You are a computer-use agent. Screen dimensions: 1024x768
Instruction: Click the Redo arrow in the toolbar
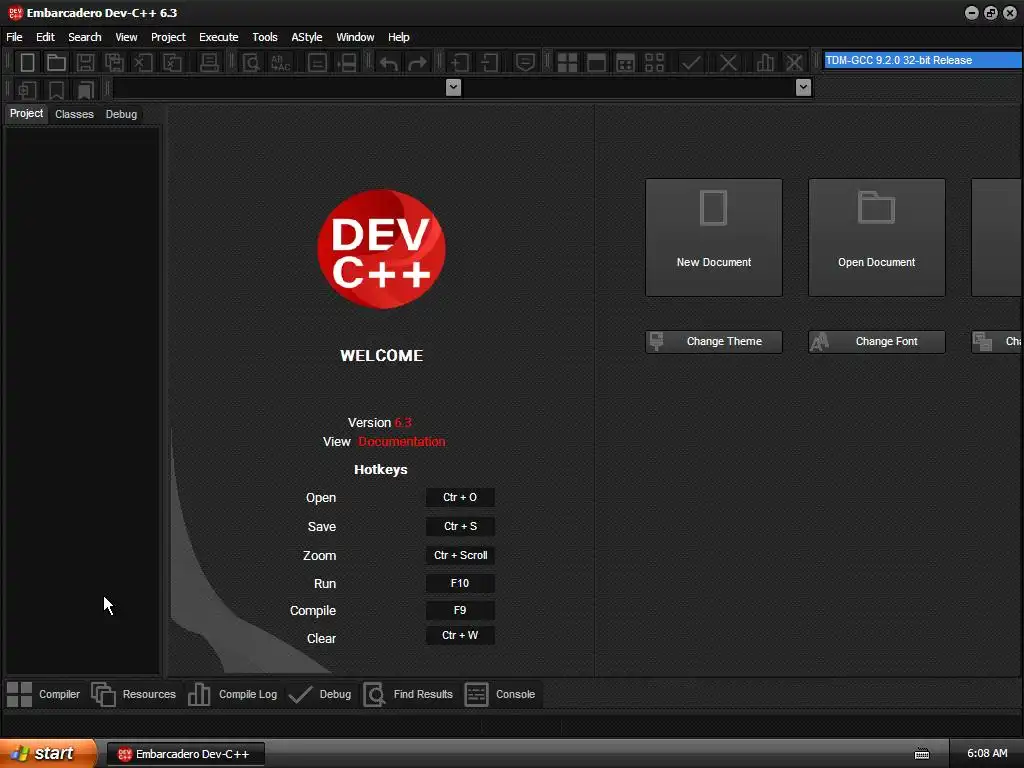(x=417, y=63)
